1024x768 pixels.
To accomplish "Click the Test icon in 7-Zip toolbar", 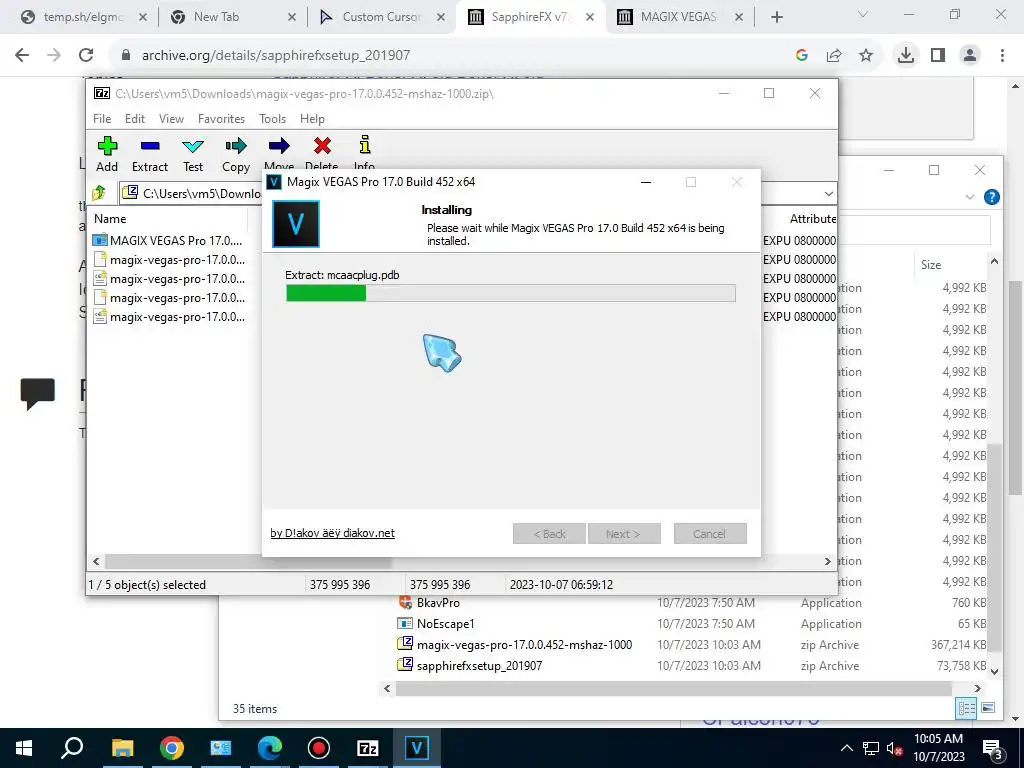I will point(193,146).
